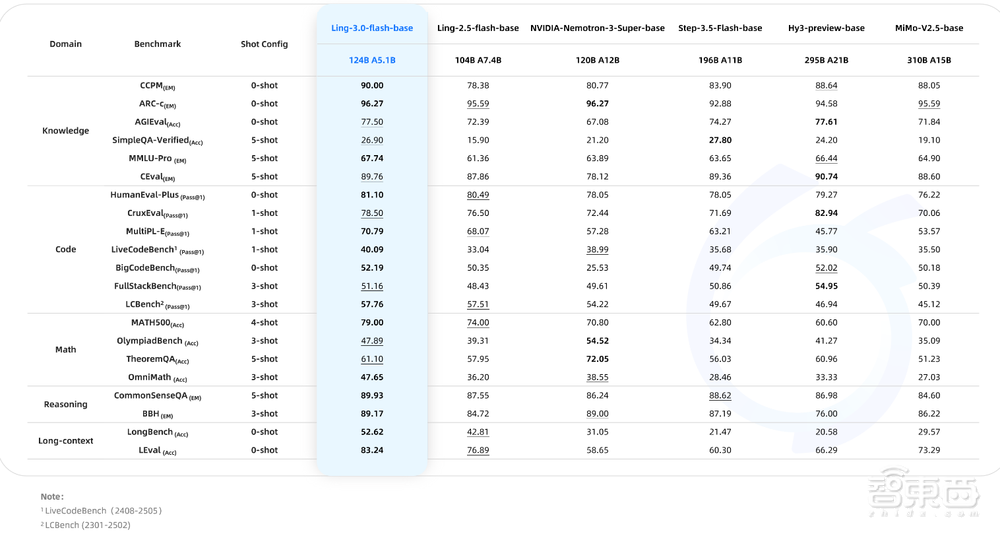Image resolution: width=1000 pixels, height=536 pixels.
Task: Click the Benchmark column header
Action: tap(158, 44)
